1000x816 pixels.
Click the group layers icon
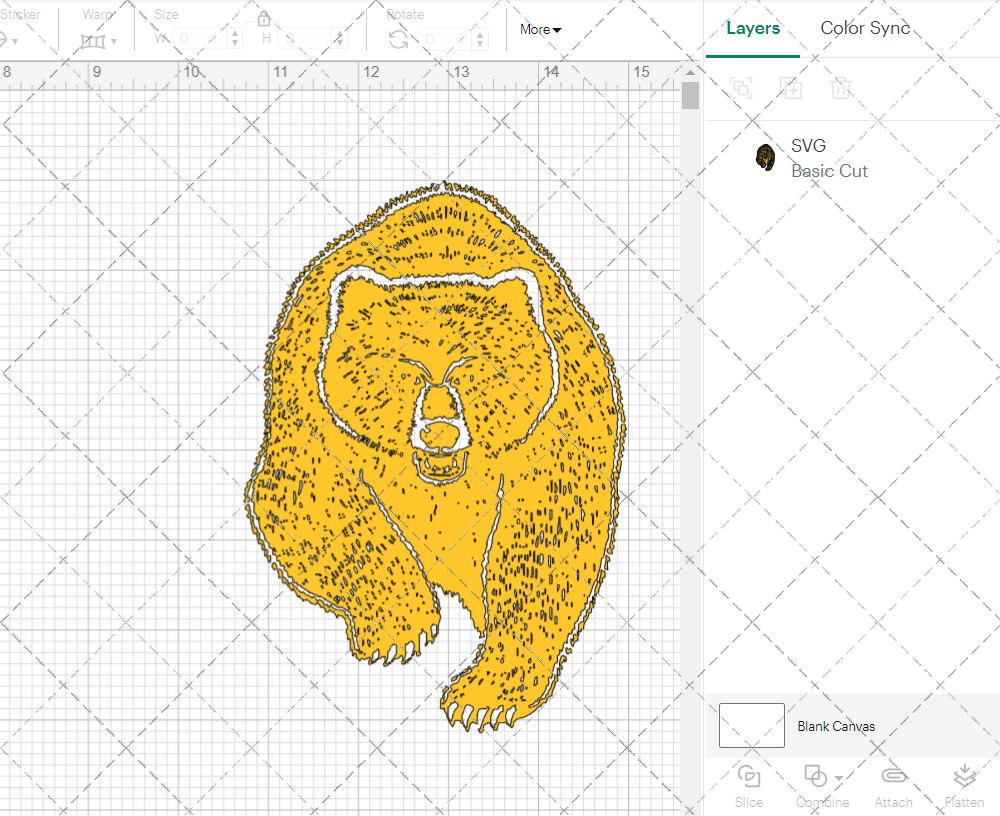click(741, 88)
